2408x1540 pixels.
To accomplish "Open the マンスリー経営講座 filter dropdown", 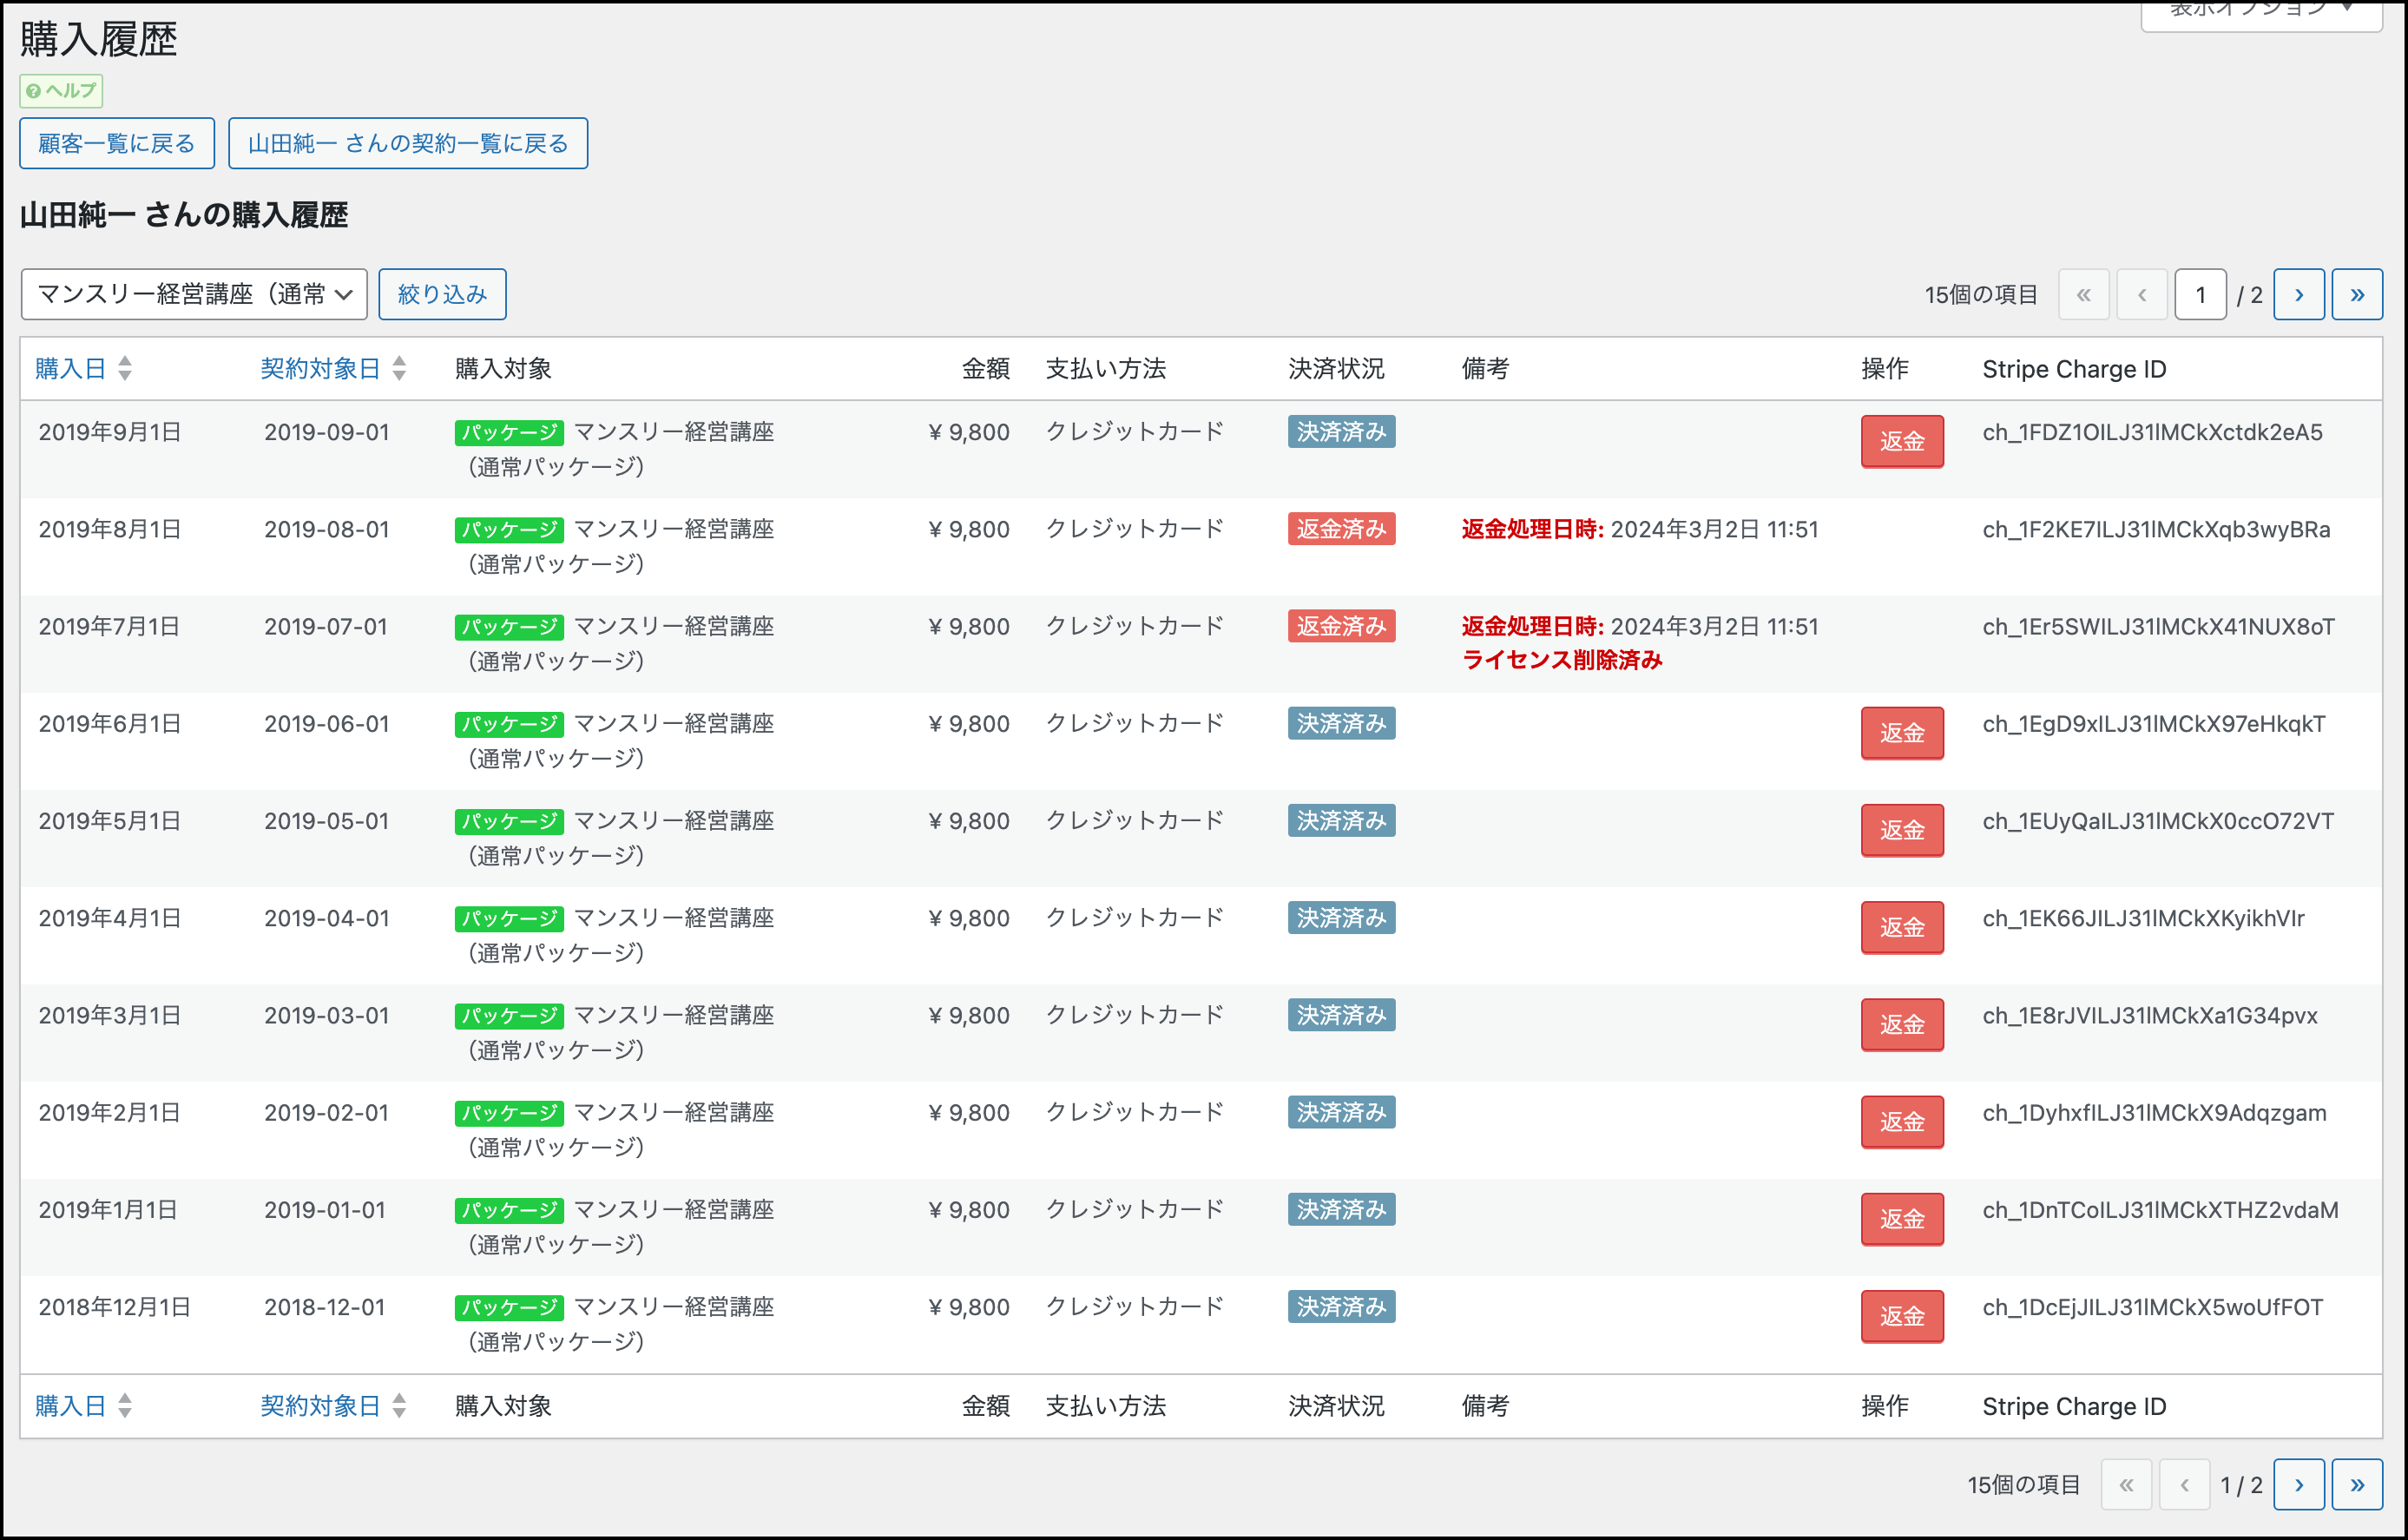I will (x=194, y=295).
